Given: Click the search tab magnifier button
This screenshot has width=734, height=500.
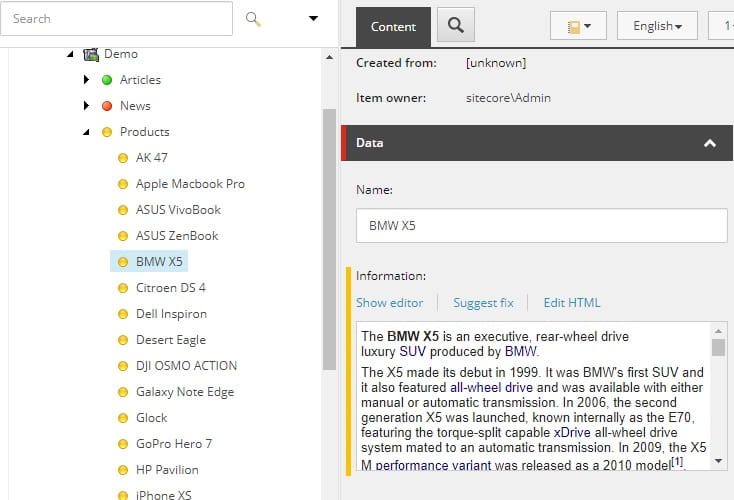Looking at the screenshot, I should 456,24.
